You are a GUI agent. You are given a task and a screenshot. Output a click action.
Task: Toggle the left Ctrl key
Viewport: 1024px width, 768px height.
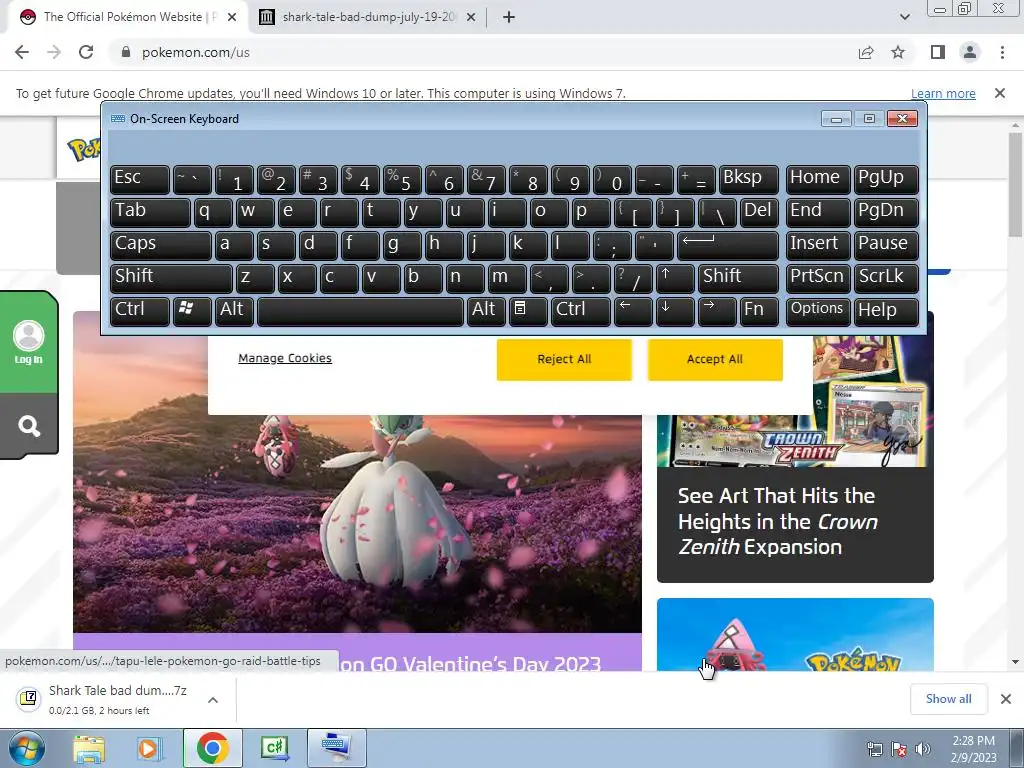tap(140, 311)
